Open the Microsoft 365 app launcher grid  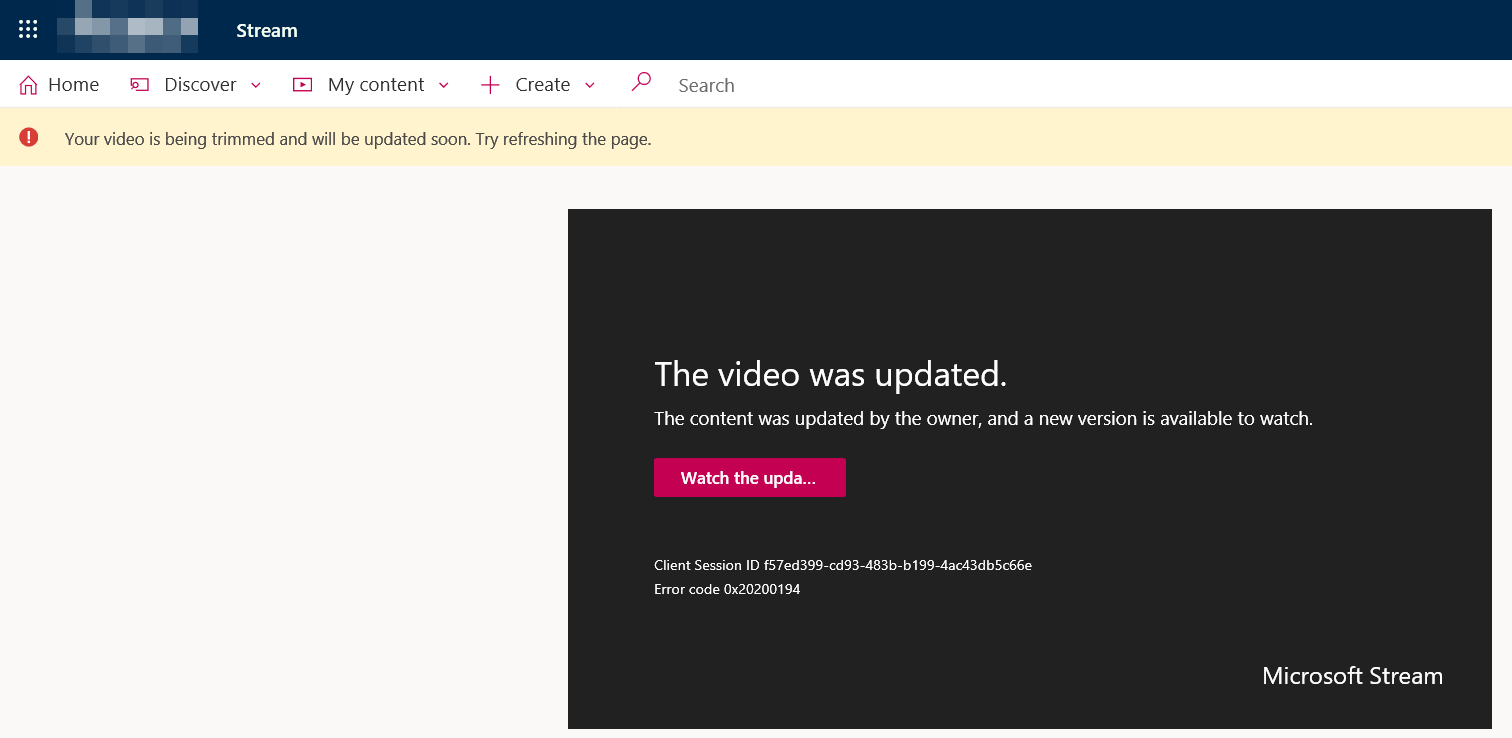tap(27, 29)
